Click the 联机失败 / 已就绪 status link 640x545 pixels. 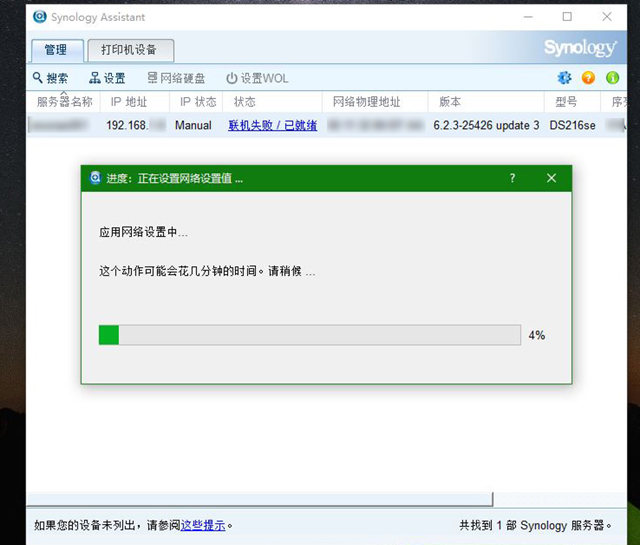click(273, 125)
